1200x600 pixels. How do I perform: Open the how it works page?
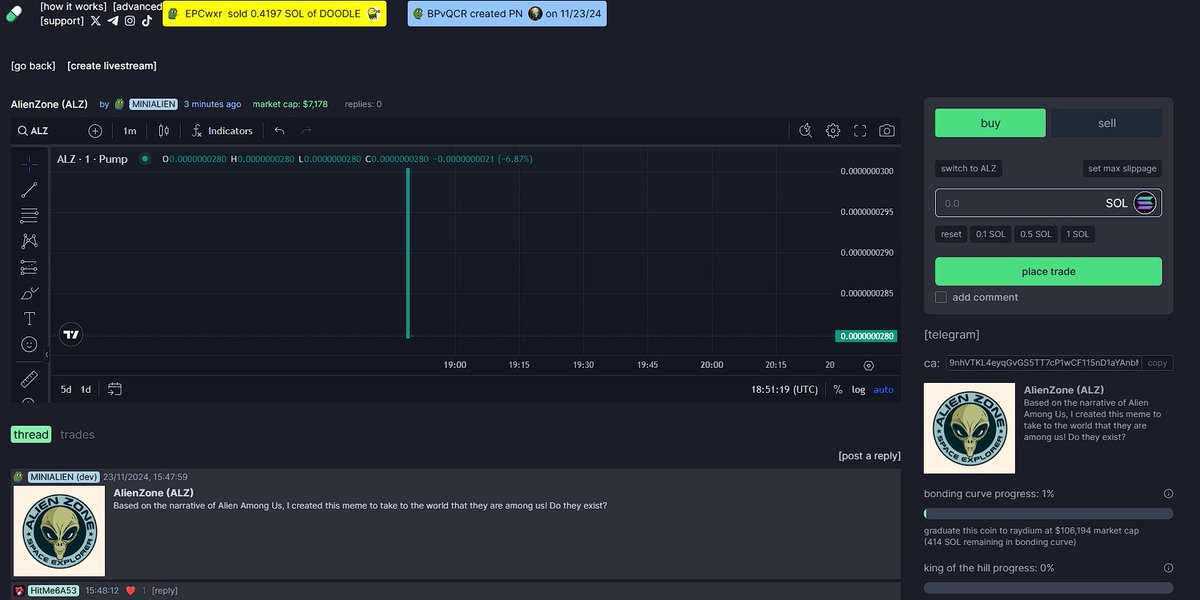pos(72,5)
